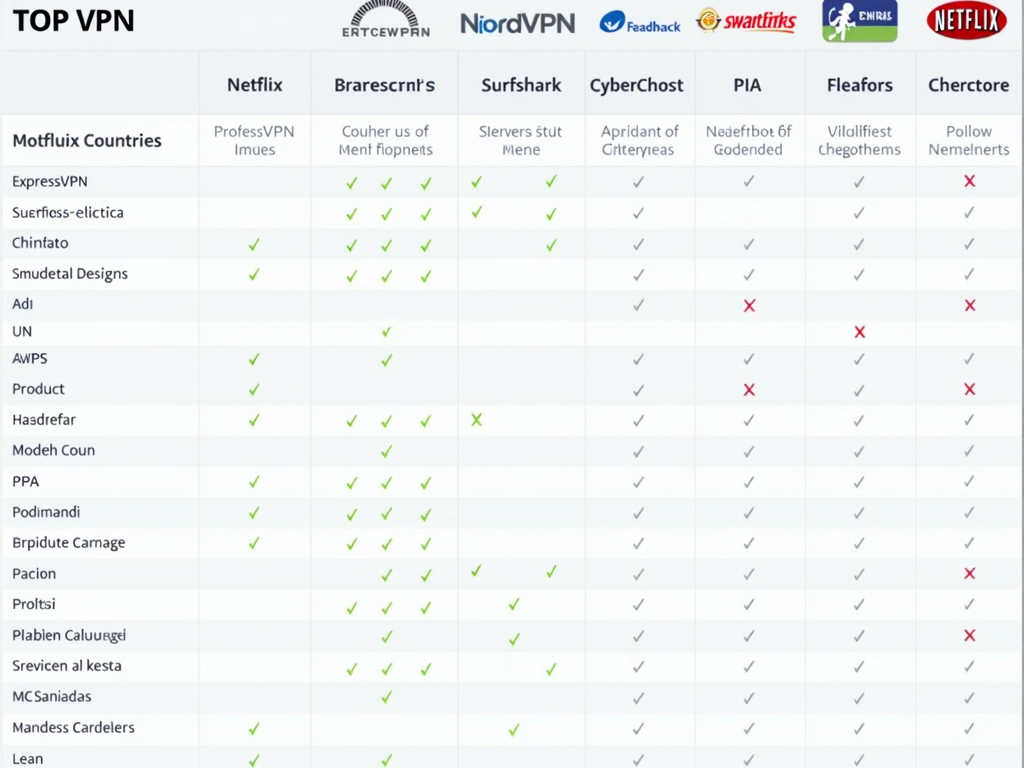This screenshot has height=768, width=1024.
Task: Click the red X in the UN row under Fleafors
Action: (x=859, y=332)
